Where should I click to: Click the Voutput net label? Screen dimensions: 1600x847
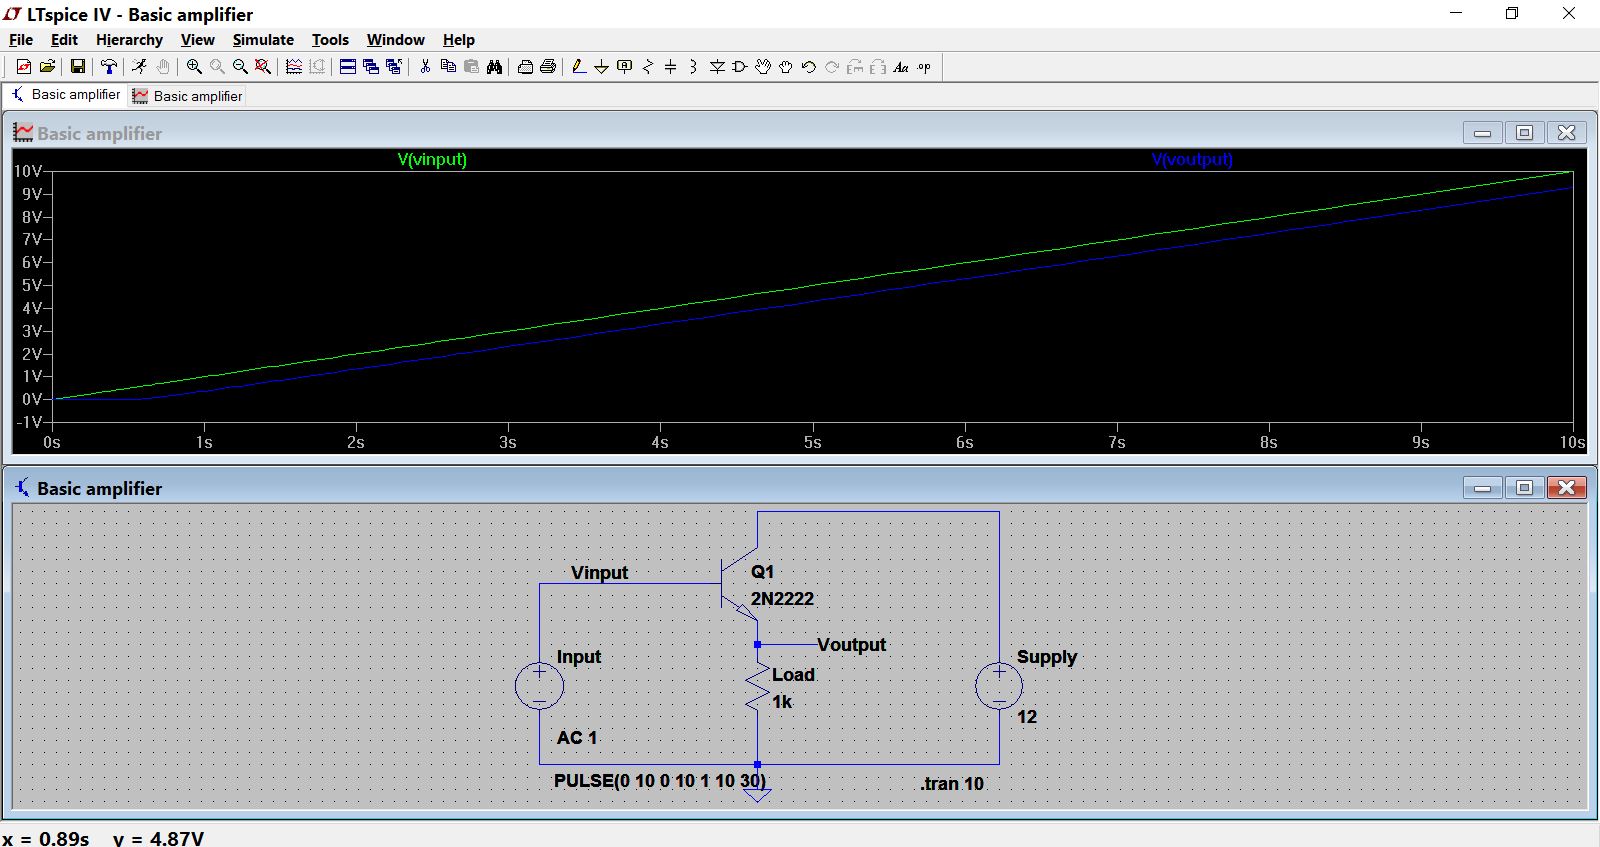(851, 645)
